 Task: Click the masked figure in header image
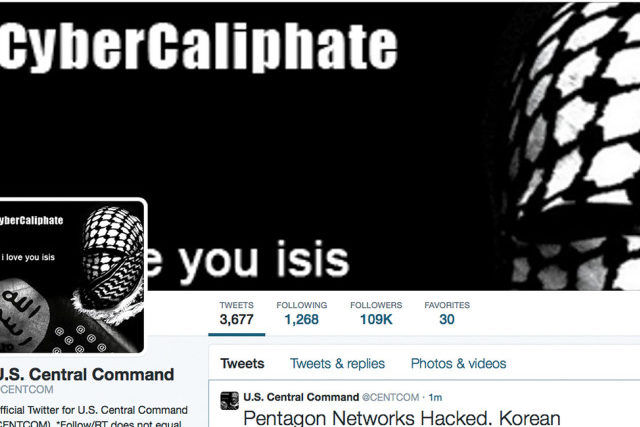pos(575,145)
